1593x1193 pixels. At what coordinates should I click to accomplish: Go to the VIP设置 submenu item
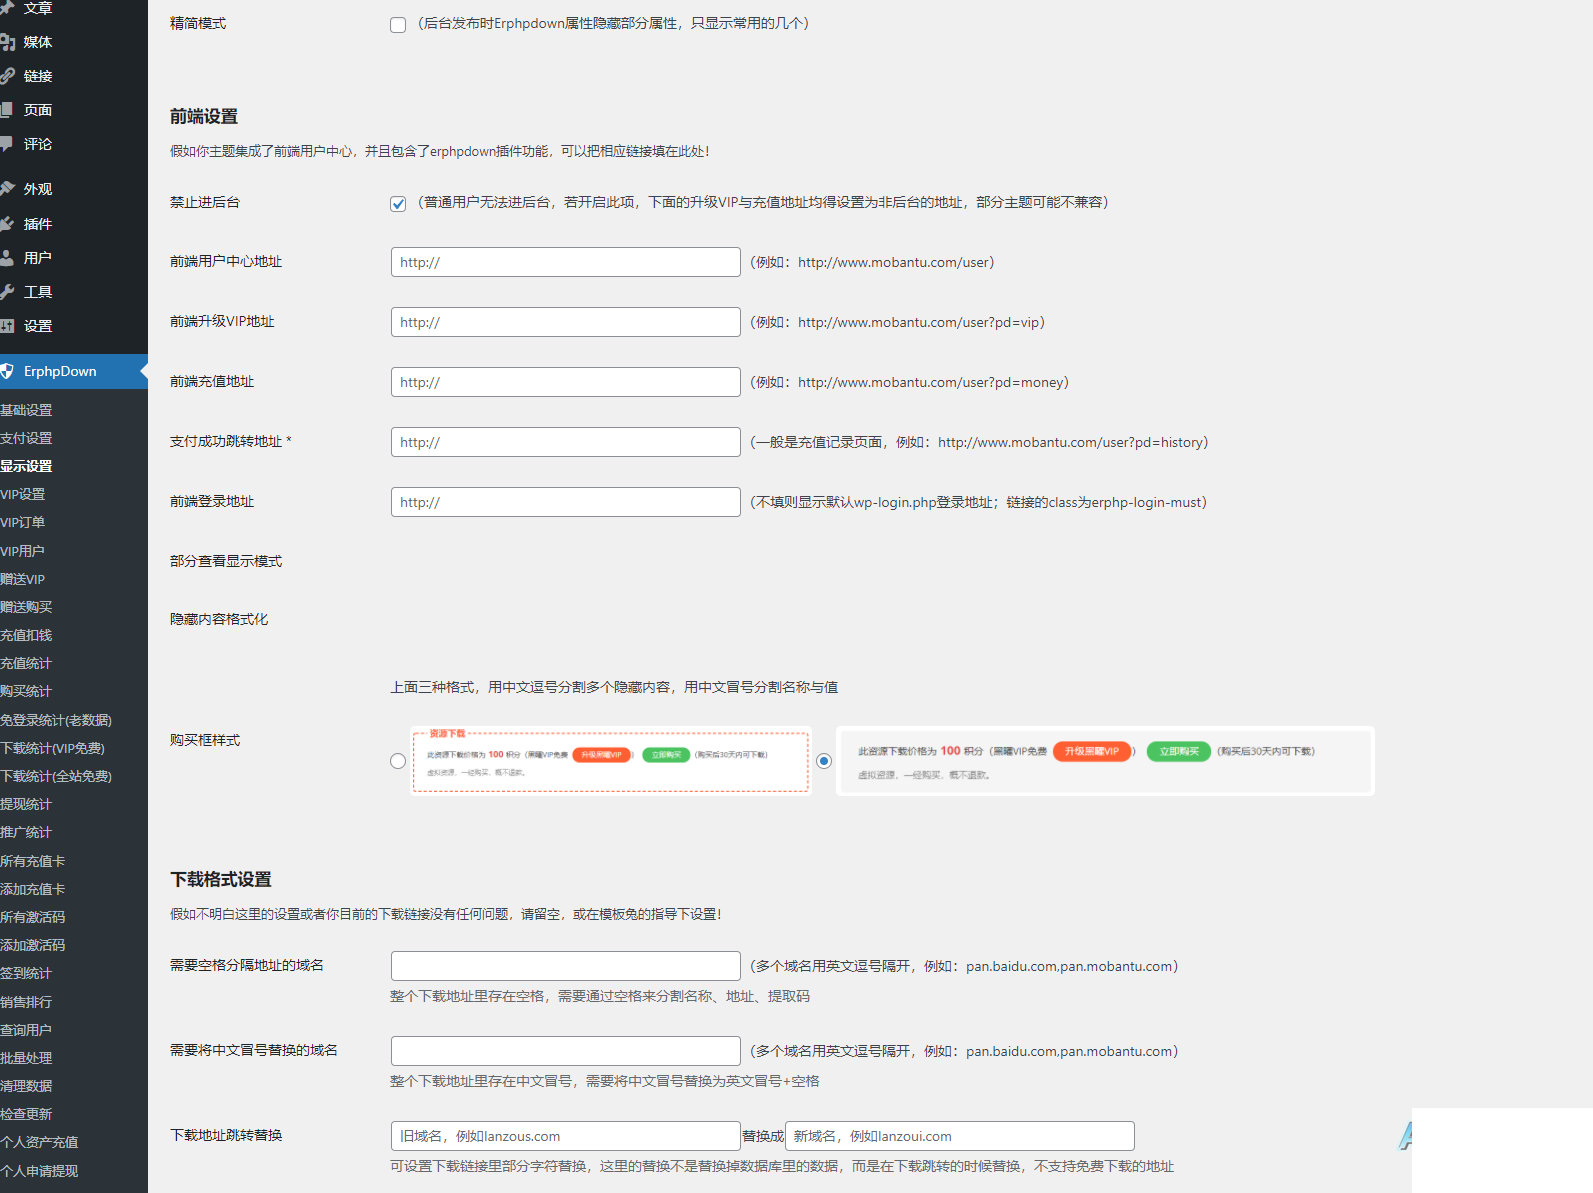(x=23, y=494)
